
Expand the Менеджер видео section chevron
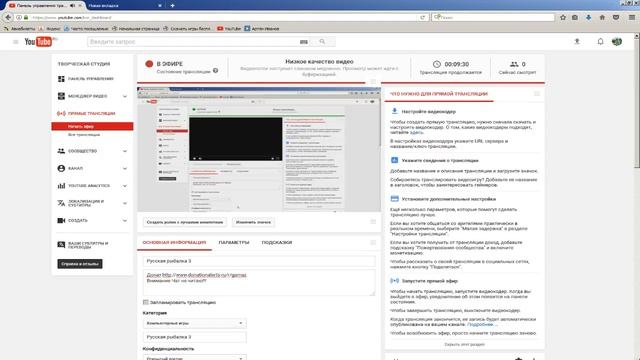coord(125,96)
